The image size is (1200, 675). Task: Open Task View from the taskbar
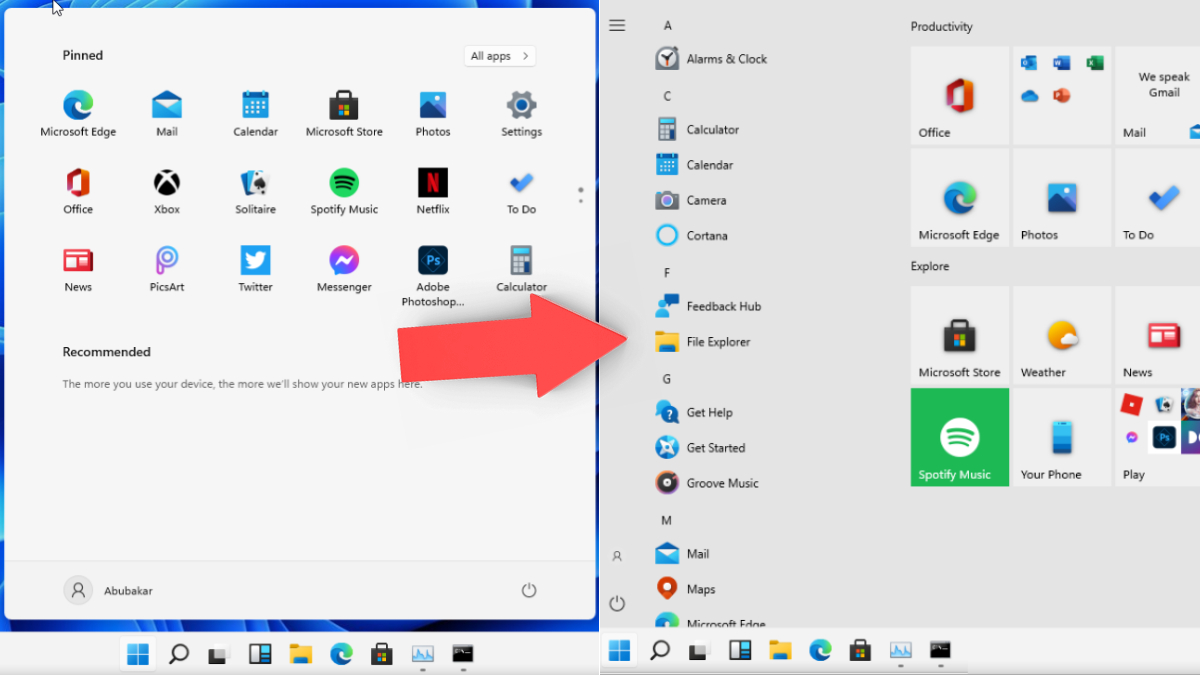[x=218, y=654]
